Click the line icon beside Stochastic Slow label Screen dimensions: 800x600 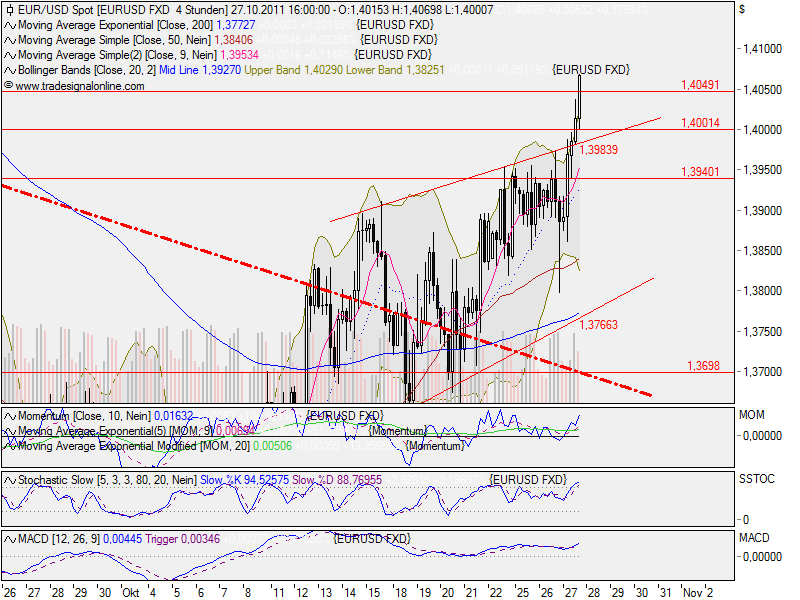[x=10, y=480]
